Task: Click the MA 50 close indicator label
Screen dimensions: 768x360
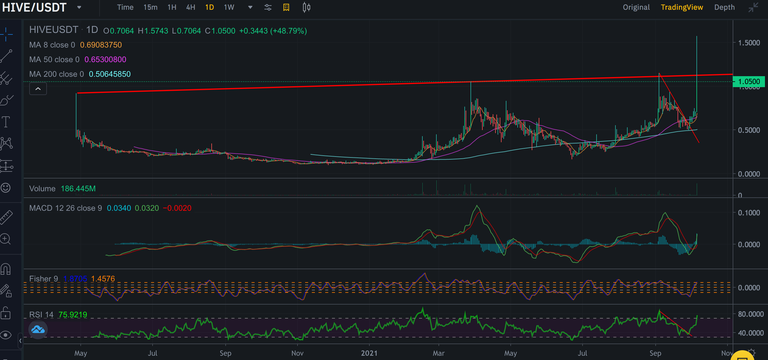Action: (x=54, y=60)
